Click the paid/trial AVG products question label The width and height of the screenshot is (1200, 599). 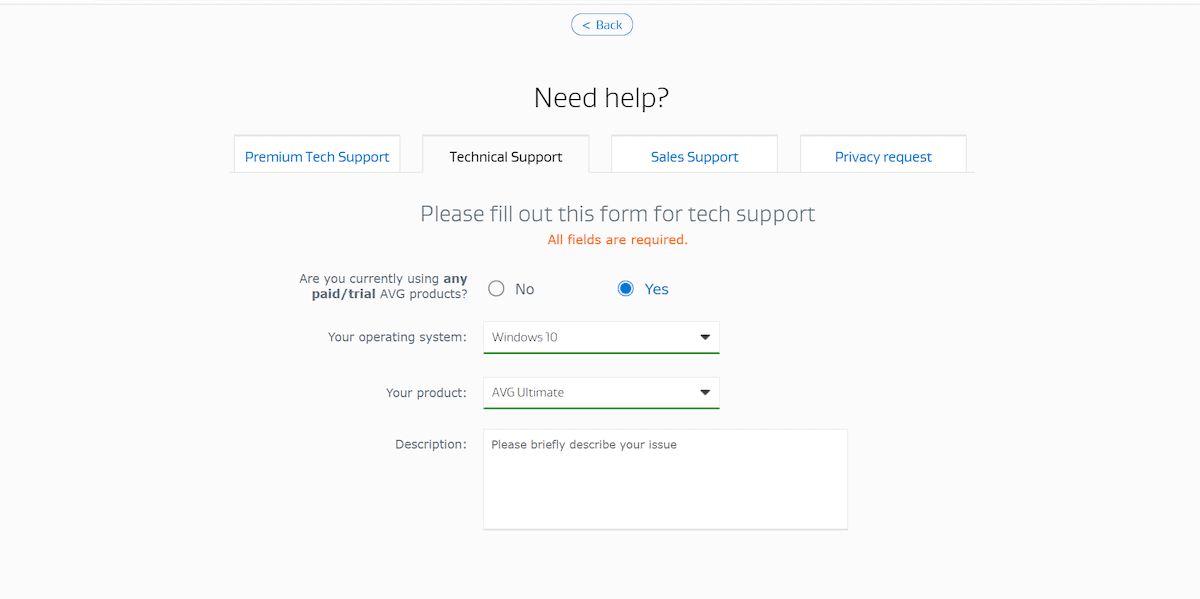[x=384, y=287]
